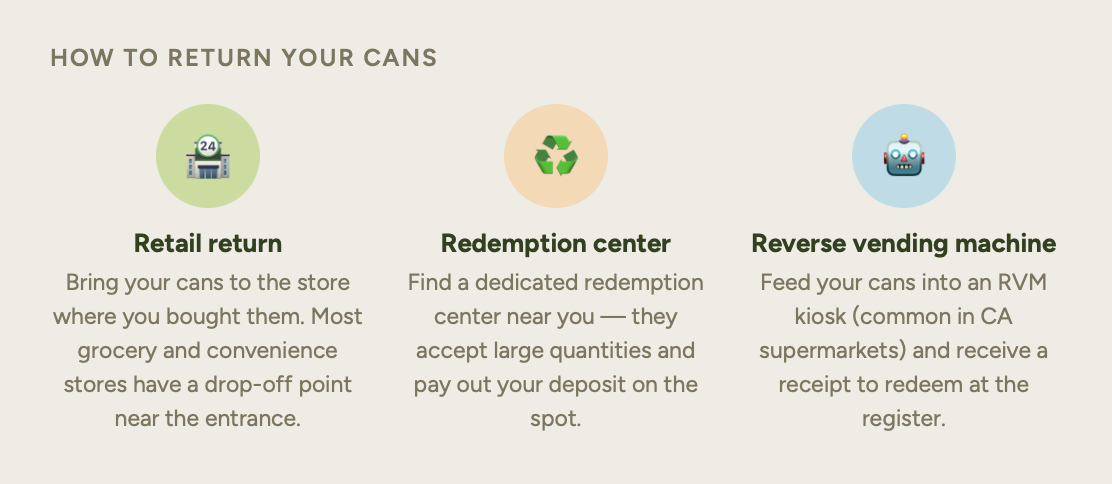Open the "Reverse vending machine" heading
Screen dimensions: 1112x484
pyautogui.click(x=904, y=243)
